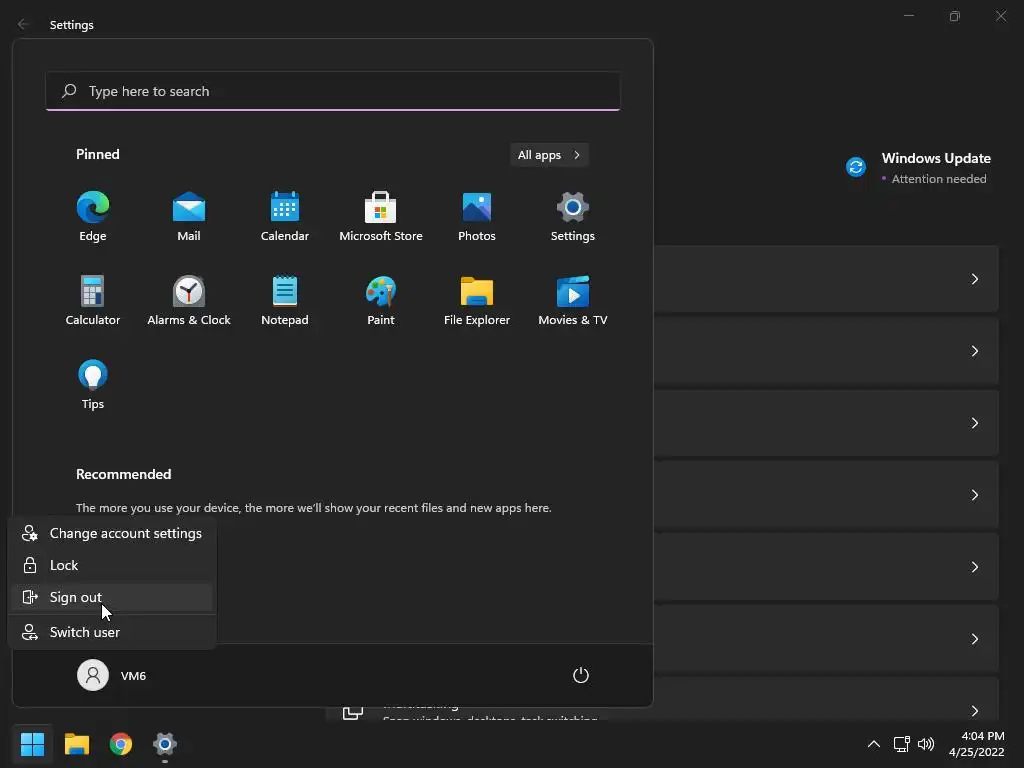Open Google Chrome from taskbar
Viewport: 1024px width, 768px height.
[121, 744]
